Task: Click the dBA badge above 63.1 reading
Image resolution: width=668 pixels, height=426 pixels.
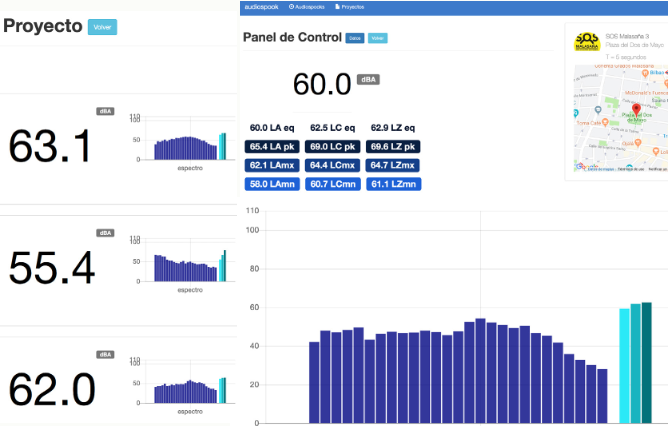Action: point(105,111)
